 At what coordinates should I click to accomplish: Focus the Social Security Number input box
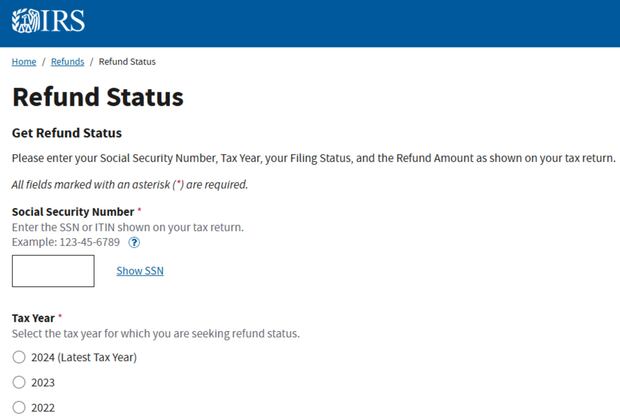click(53, 271)
